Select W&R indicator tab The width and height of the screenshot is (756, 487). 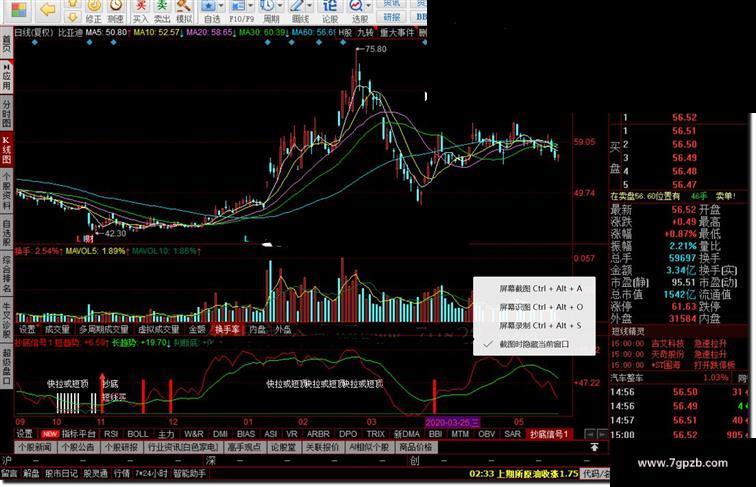[193, 434]
